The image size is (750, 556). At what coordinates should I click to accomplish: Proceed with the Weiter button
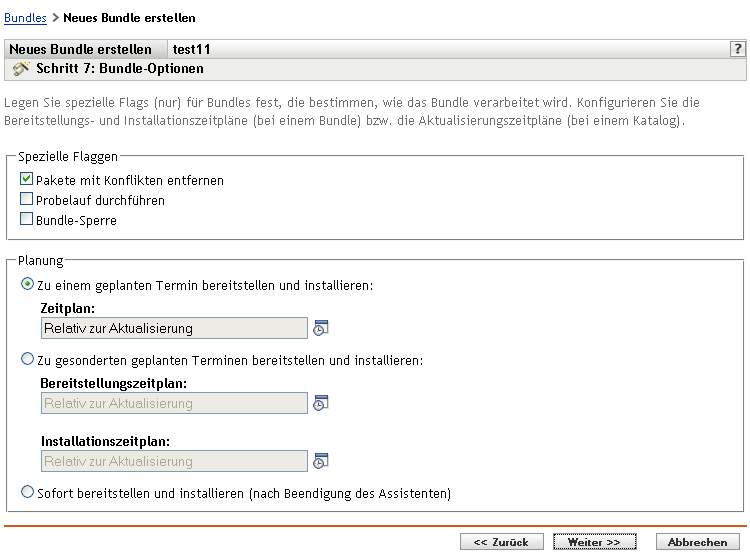(x=594, y=541)
